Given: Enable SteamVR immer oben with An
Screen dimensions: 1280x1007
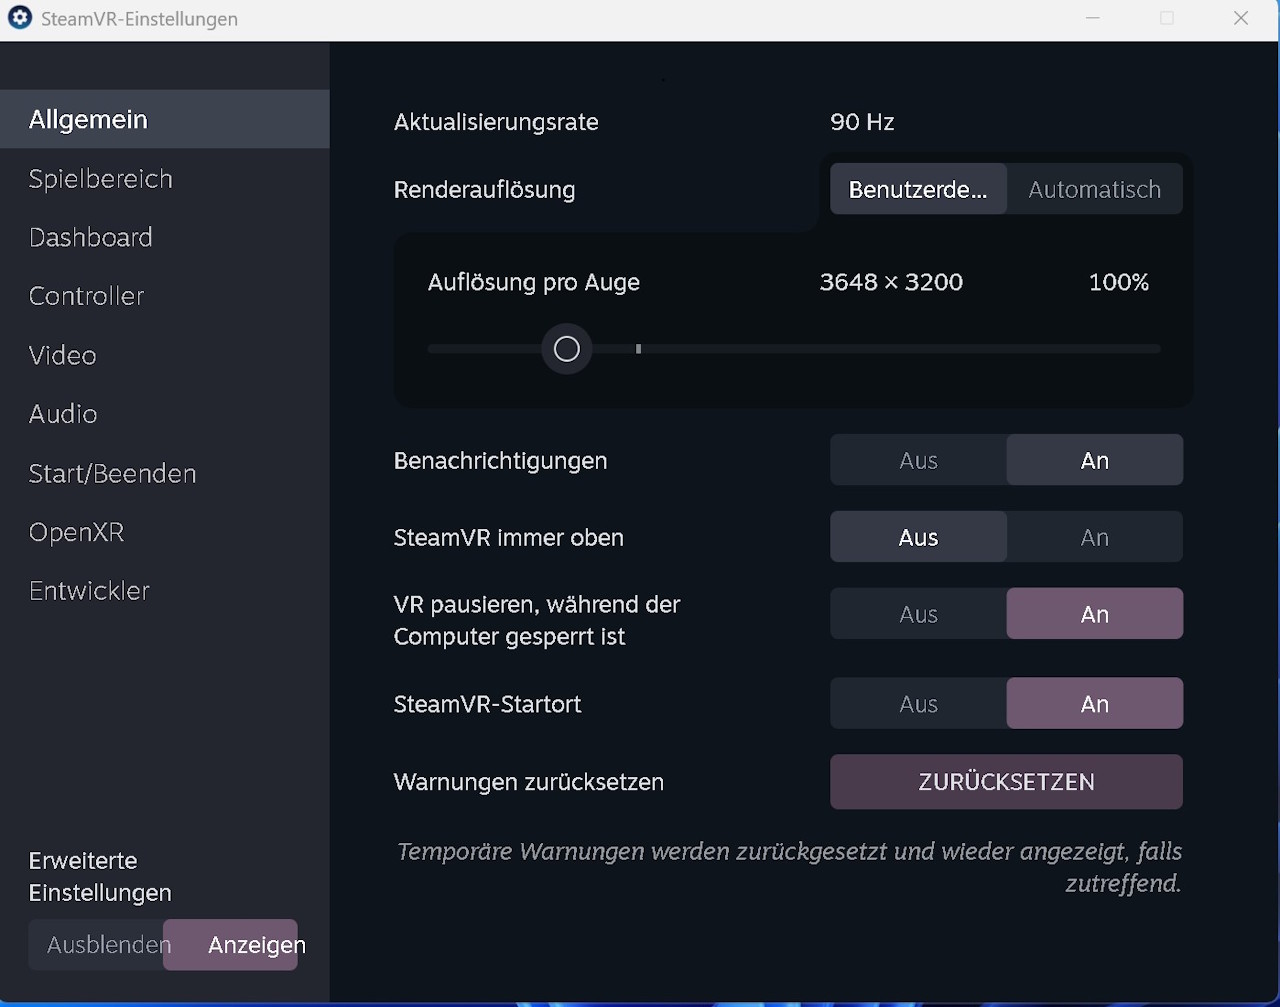Looking at the screenshot, I should (1094, 538).
